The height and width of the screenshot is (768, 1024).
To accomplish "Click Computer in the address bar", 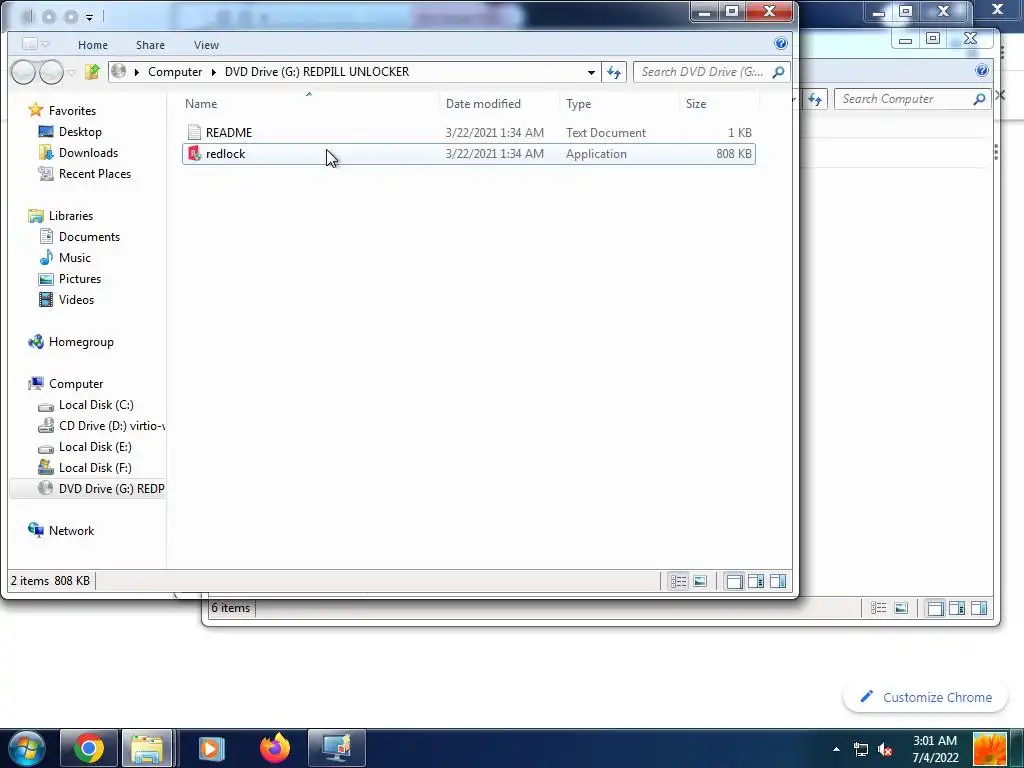I will point(175,72).
